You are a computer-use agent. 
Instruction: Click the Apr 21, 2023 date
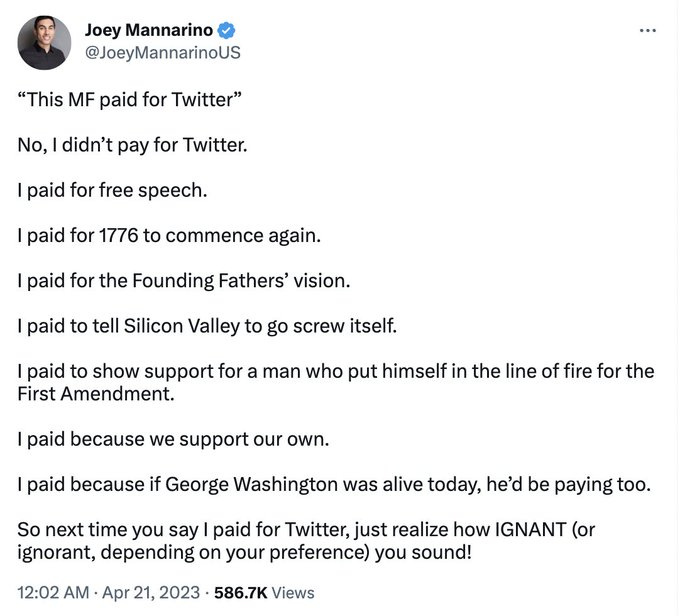pyautogui.click(x=147, y=592)
